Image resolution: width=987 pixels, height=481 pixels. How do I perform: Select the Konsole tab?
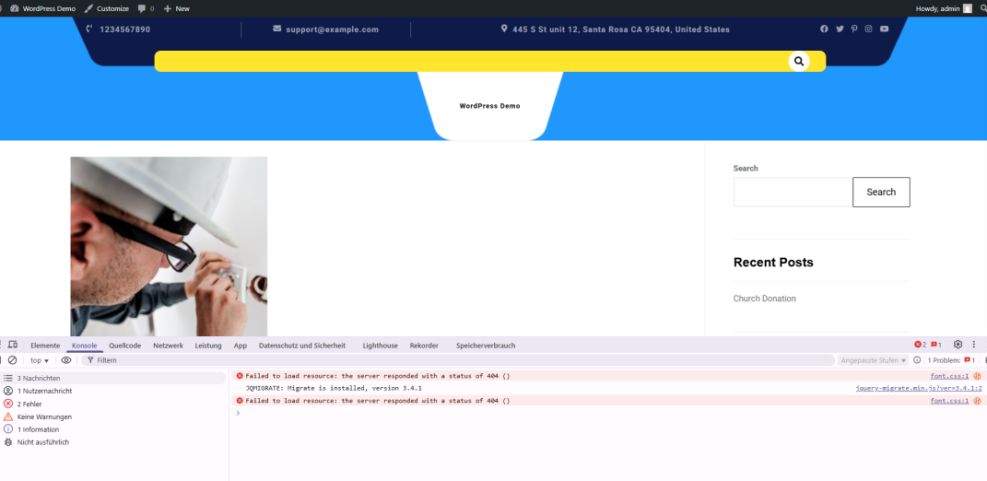click(x=84, y=346)
